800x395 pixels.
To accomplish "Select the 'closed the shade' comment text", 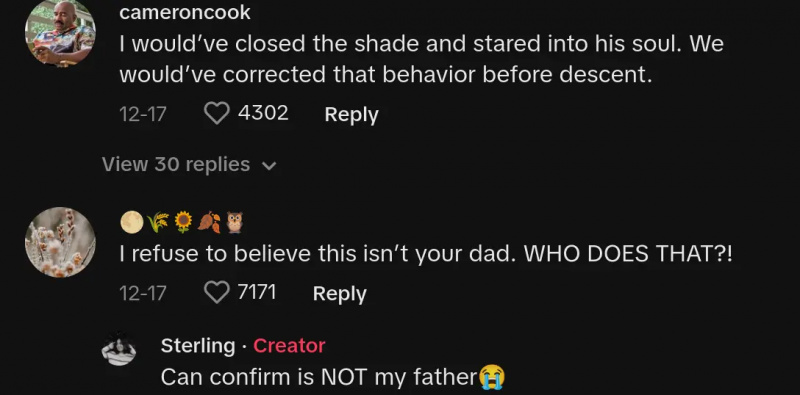I will coord(421,60).
